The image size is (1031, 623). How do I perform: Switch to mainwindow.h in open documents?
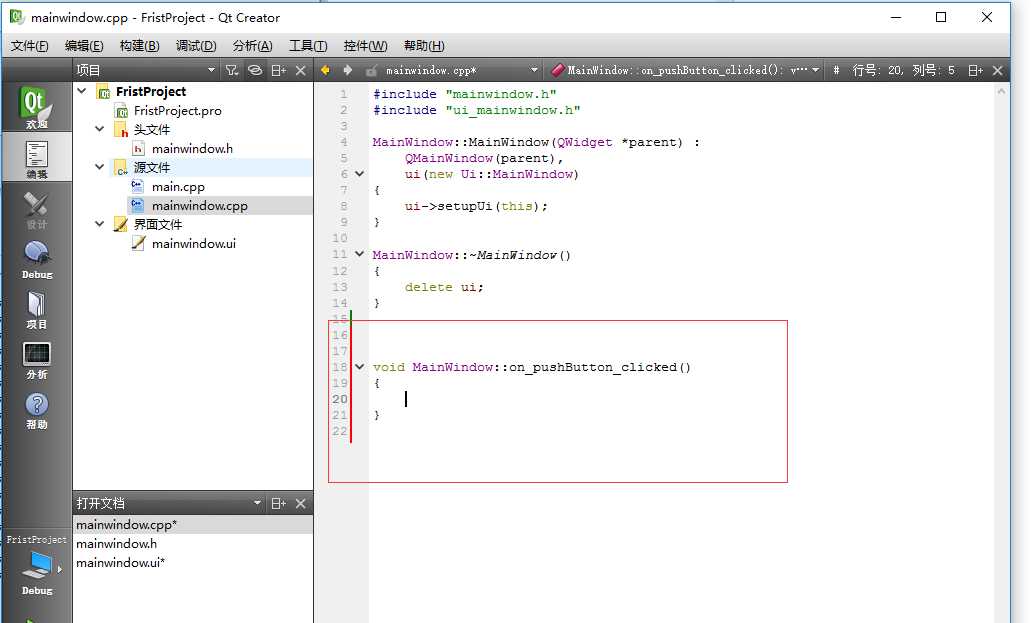pos(193,544)
